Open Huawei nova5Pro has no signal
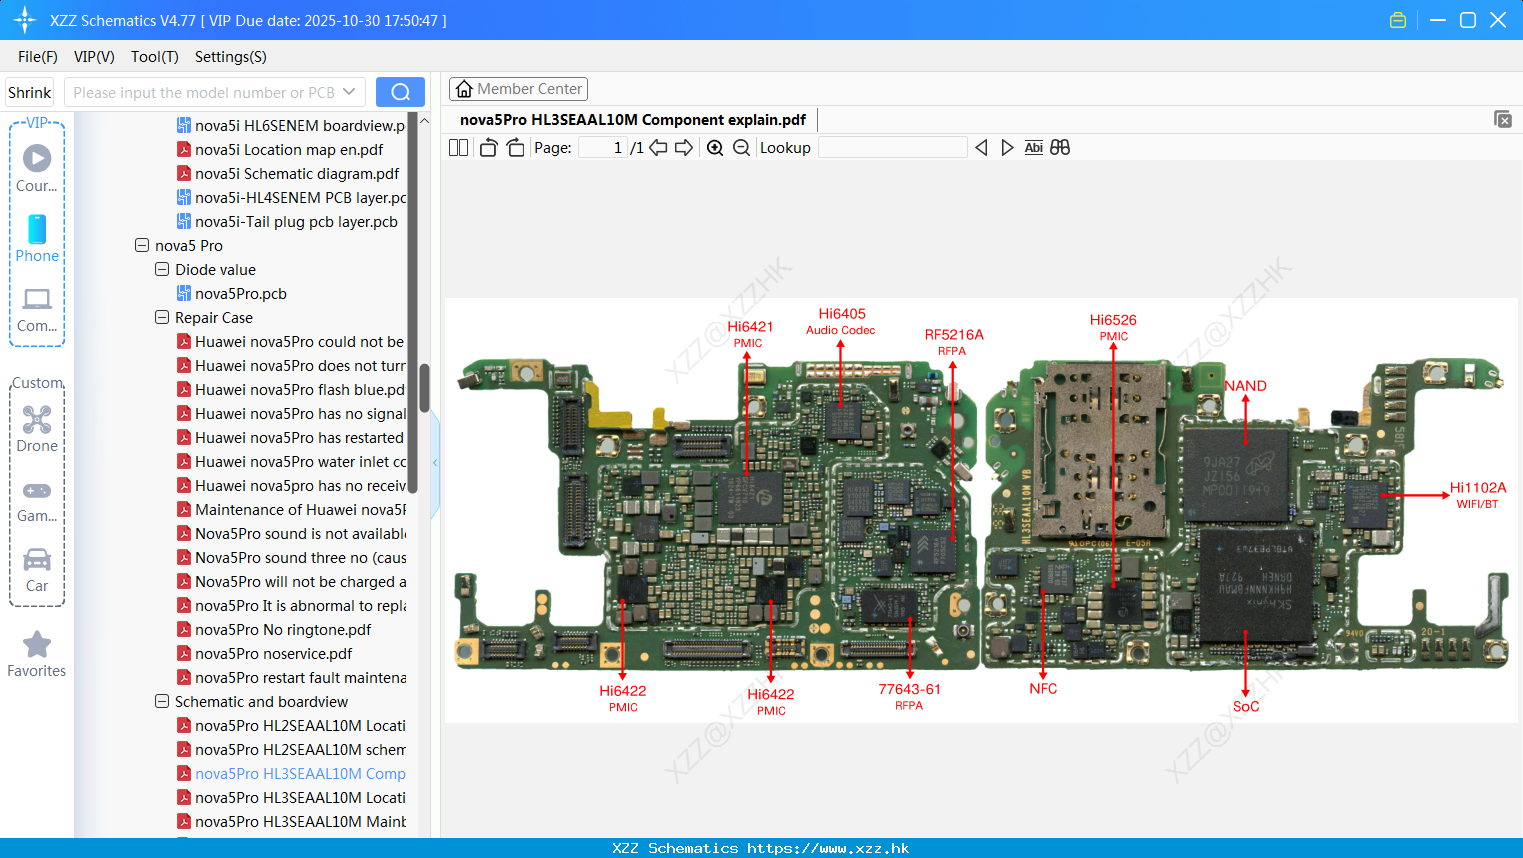Image resolution: width=1523 pixels, height=858 pixels. point(291,413)
